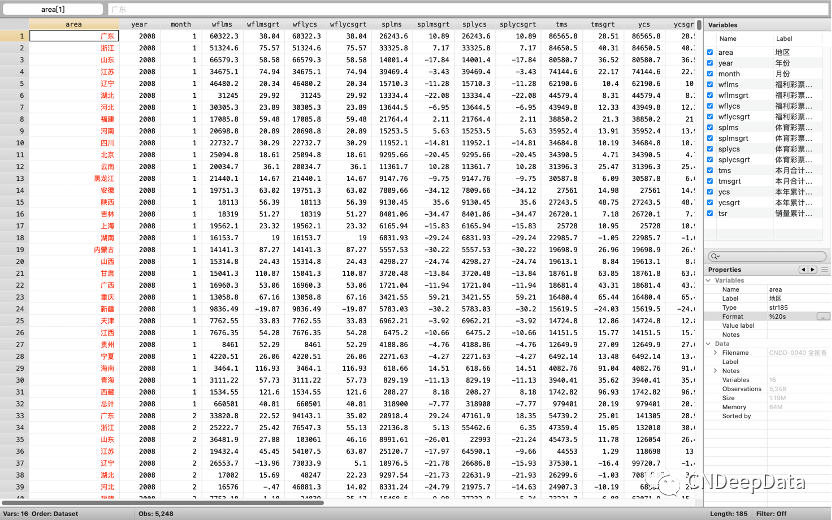Viewport: 832px width, 520px height.
Task: Select row number 32 header
Action: pyautogui.click(x=14, y=404)
